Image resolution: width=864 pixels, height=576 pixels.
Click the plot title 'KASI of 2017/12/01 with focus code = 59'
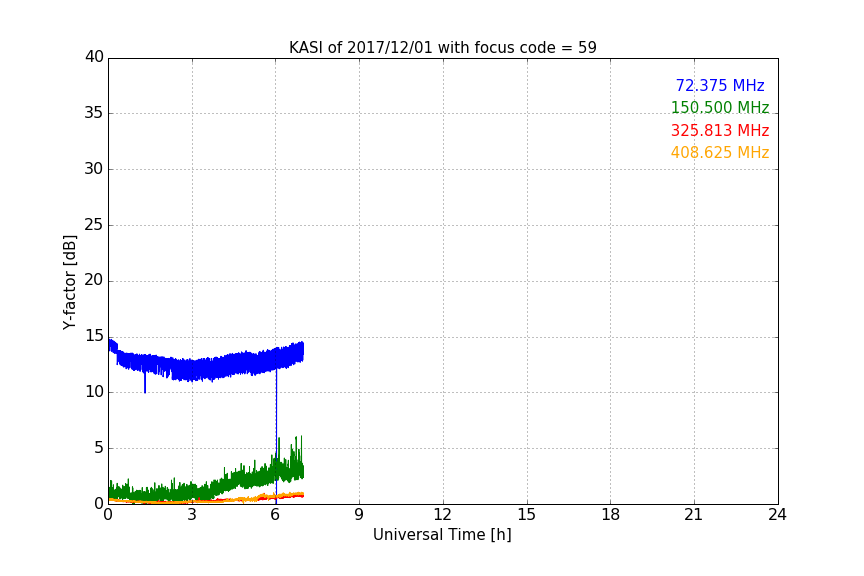pyautogui.click(x=442, y=48)
